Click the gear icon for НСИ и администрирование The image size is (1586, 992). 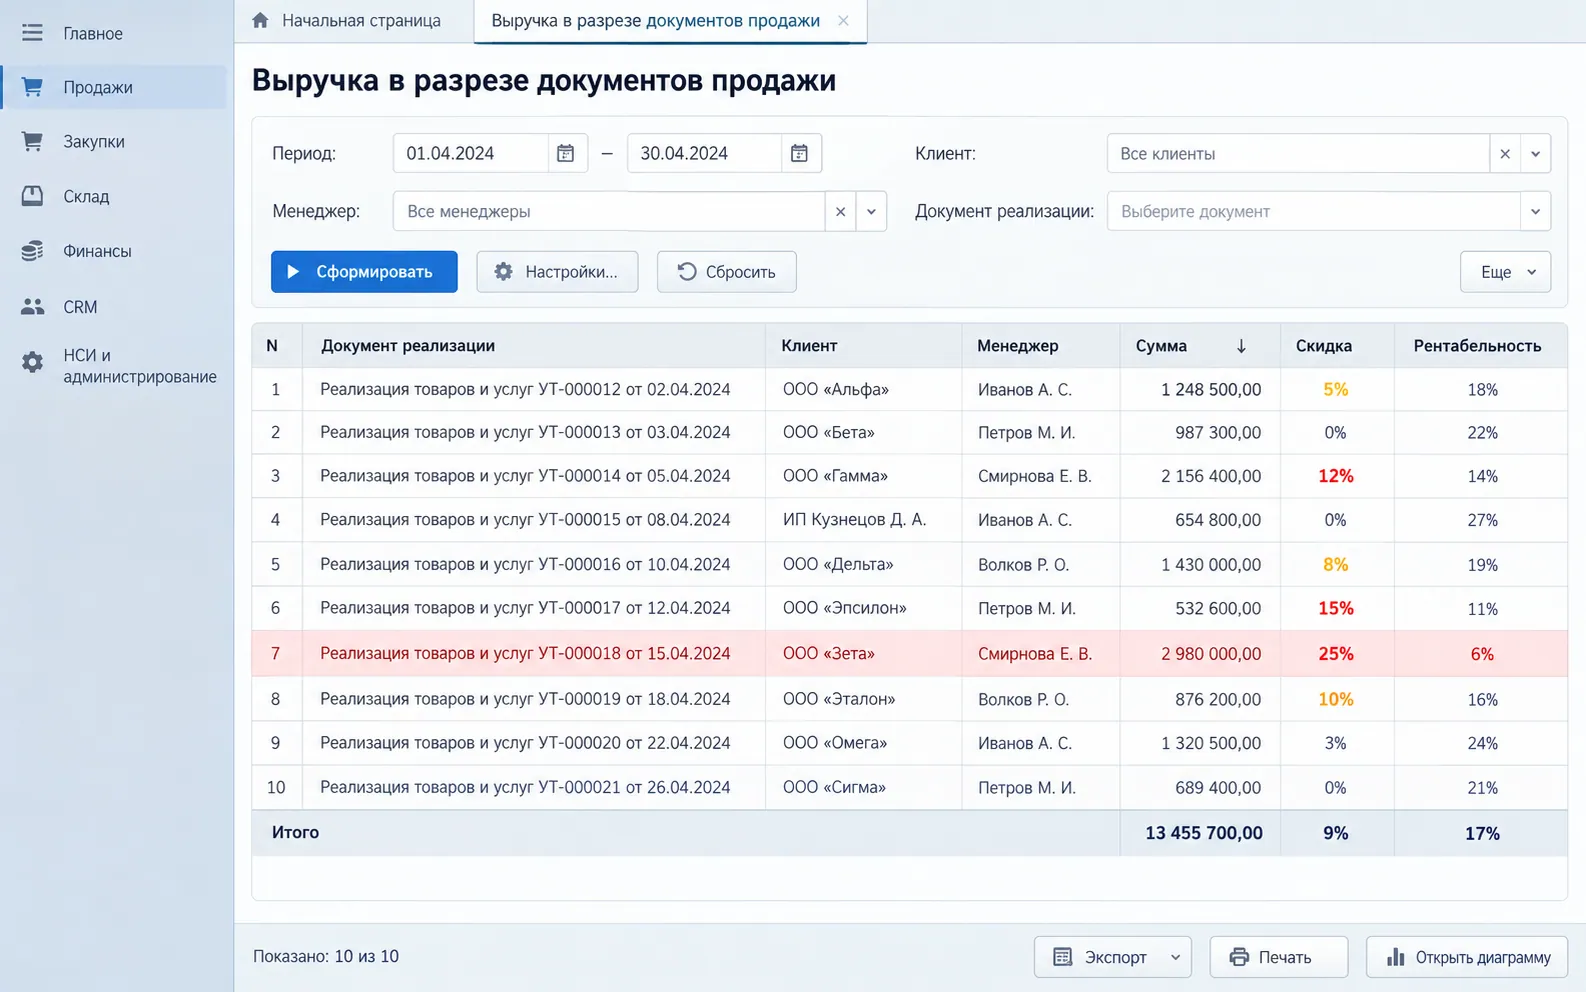(x=32, y=362)
